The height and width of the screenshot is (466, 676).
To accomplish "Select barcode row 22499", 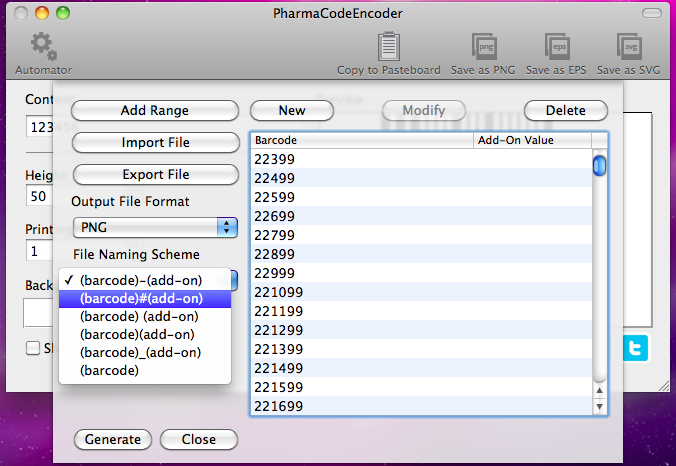I will point(421,178).
